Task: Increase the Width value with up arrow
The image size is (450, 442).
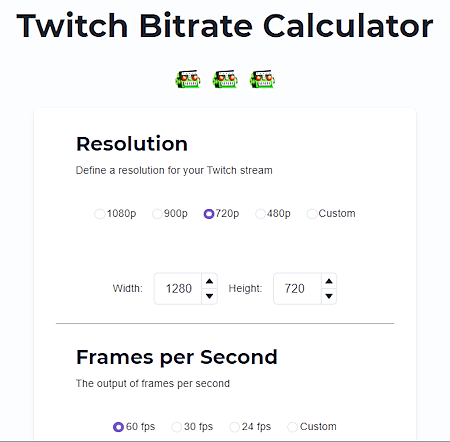Action: (x=209, y=281)
